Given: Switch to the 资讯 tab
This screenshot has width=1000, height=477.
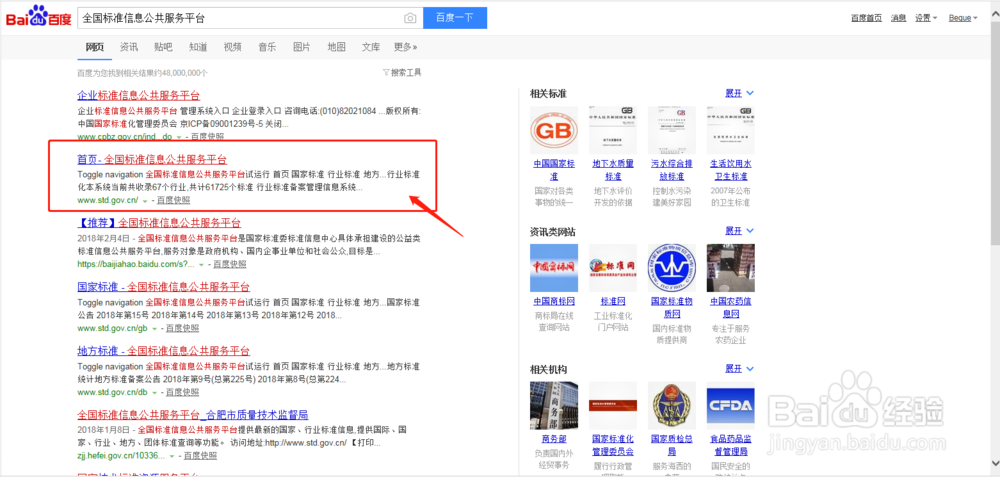Looking at the screenshot, I should [129, 47].
